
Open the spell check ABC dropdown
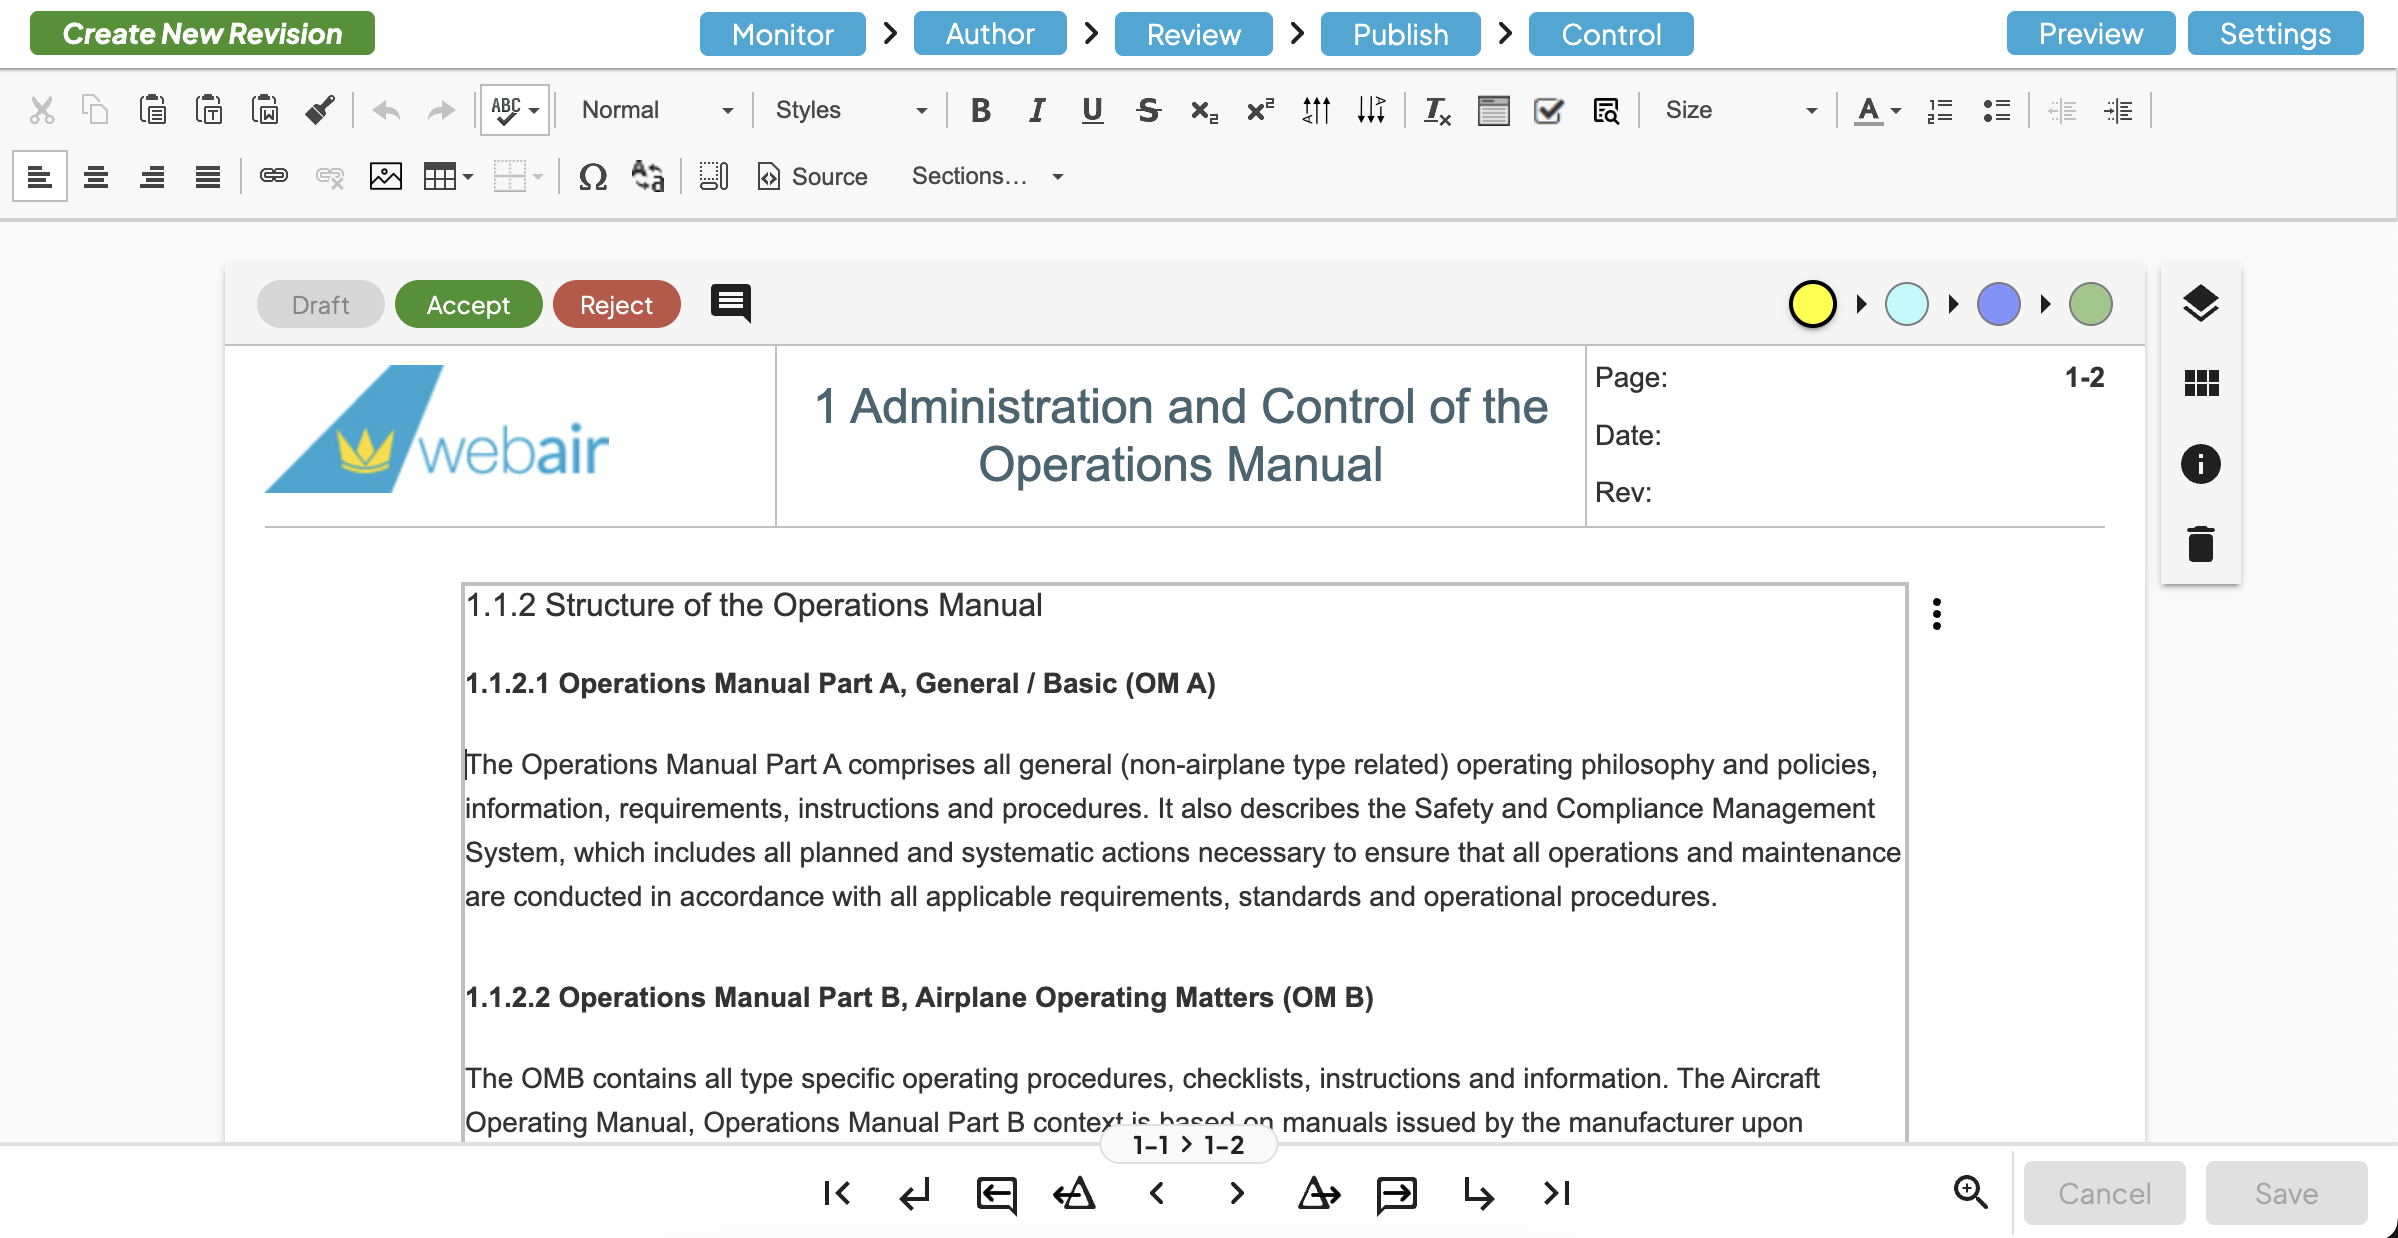pos(515,110)
